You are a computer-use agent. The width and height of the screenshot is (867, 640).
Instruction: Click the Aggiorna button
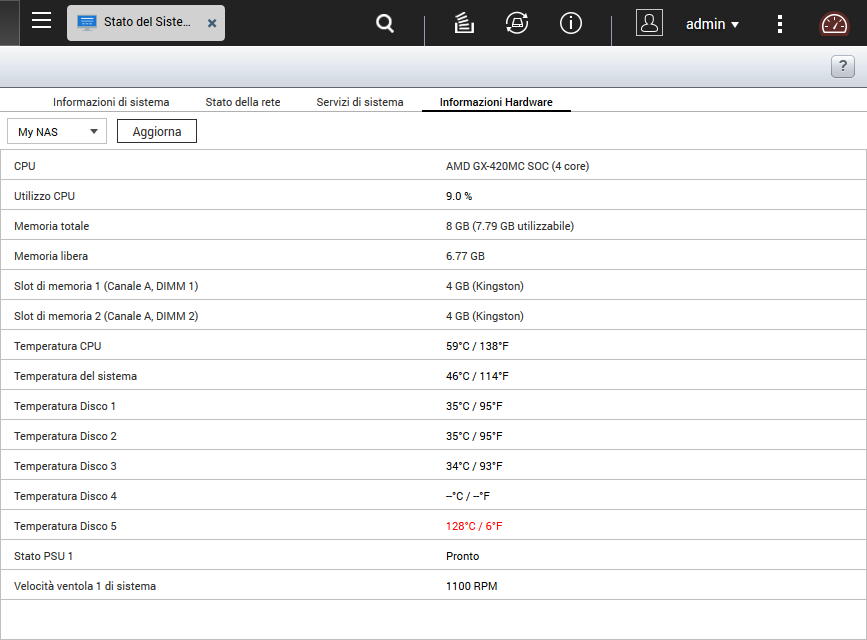click(157, 131)
